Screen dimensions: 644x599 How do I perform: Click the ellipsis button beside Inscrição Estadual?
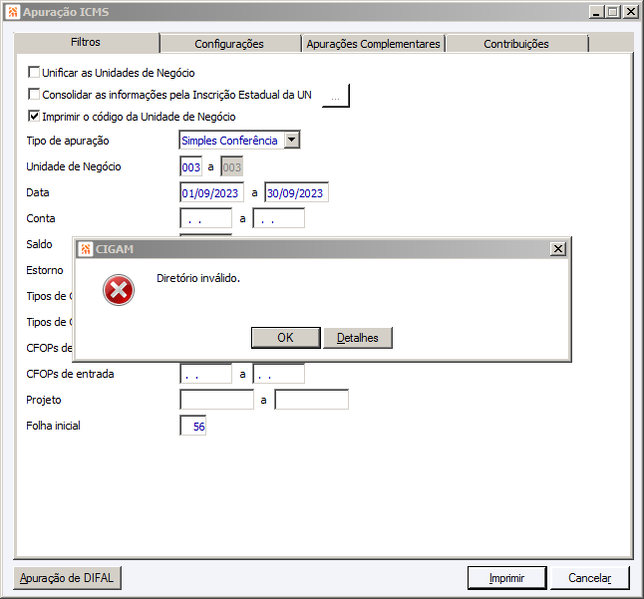336,96
